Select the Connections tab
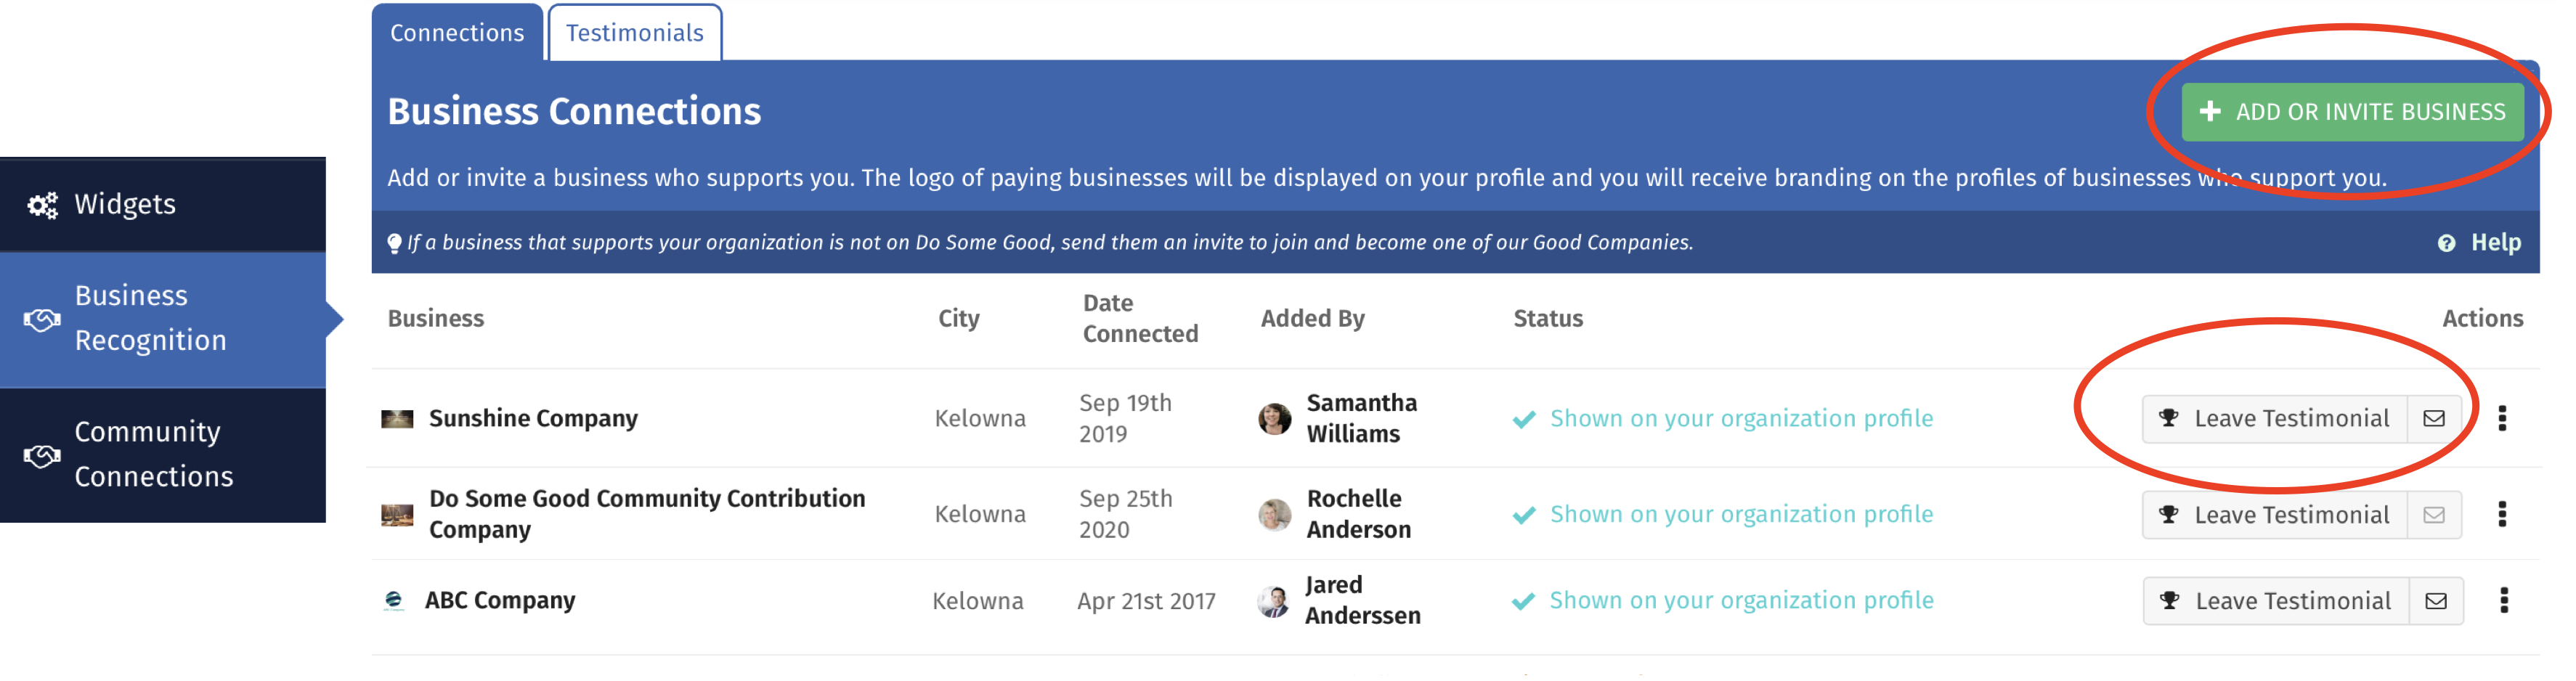 pos(457,33)
